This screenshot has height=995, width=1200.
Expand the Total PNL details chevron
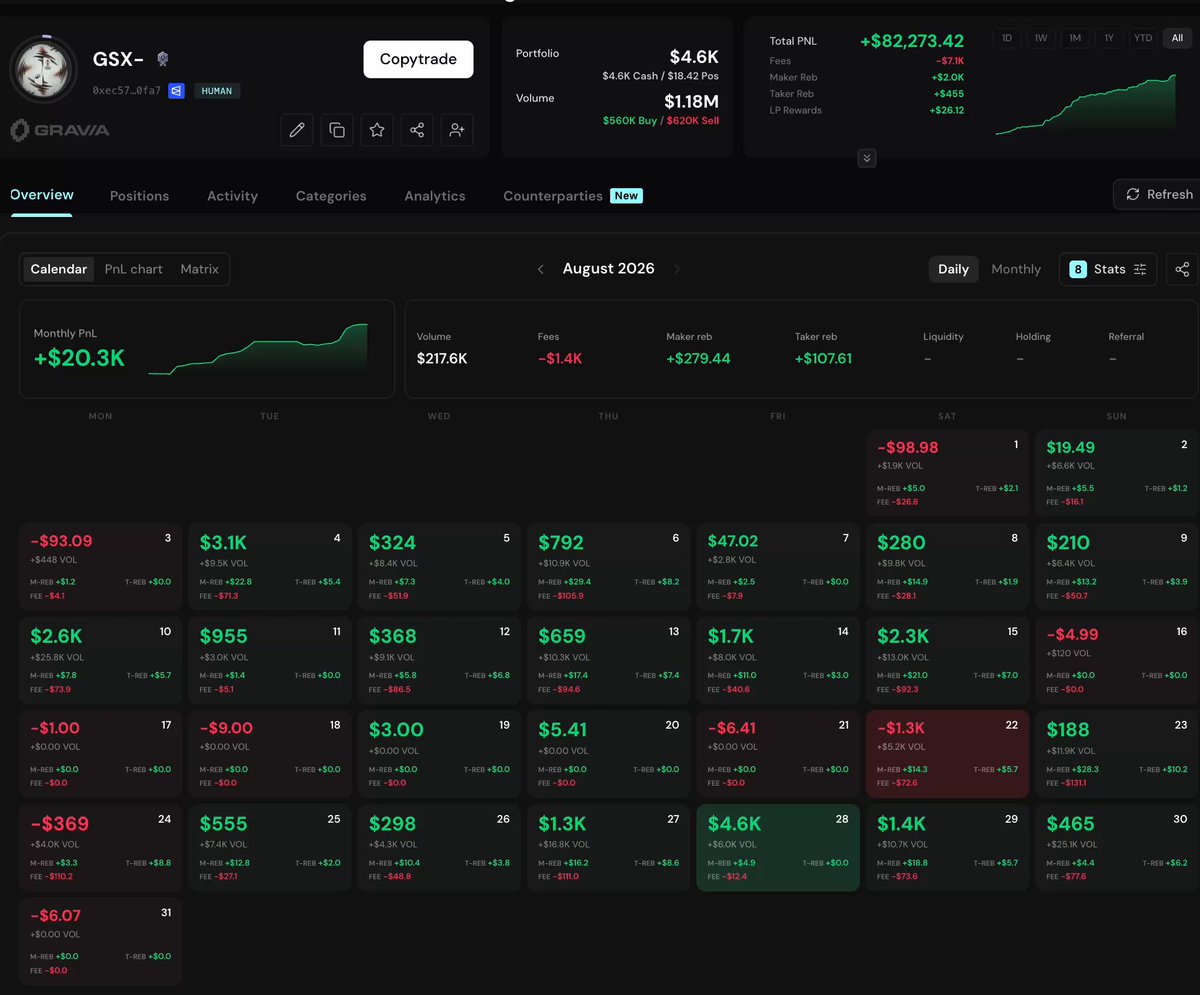[867, 158]
